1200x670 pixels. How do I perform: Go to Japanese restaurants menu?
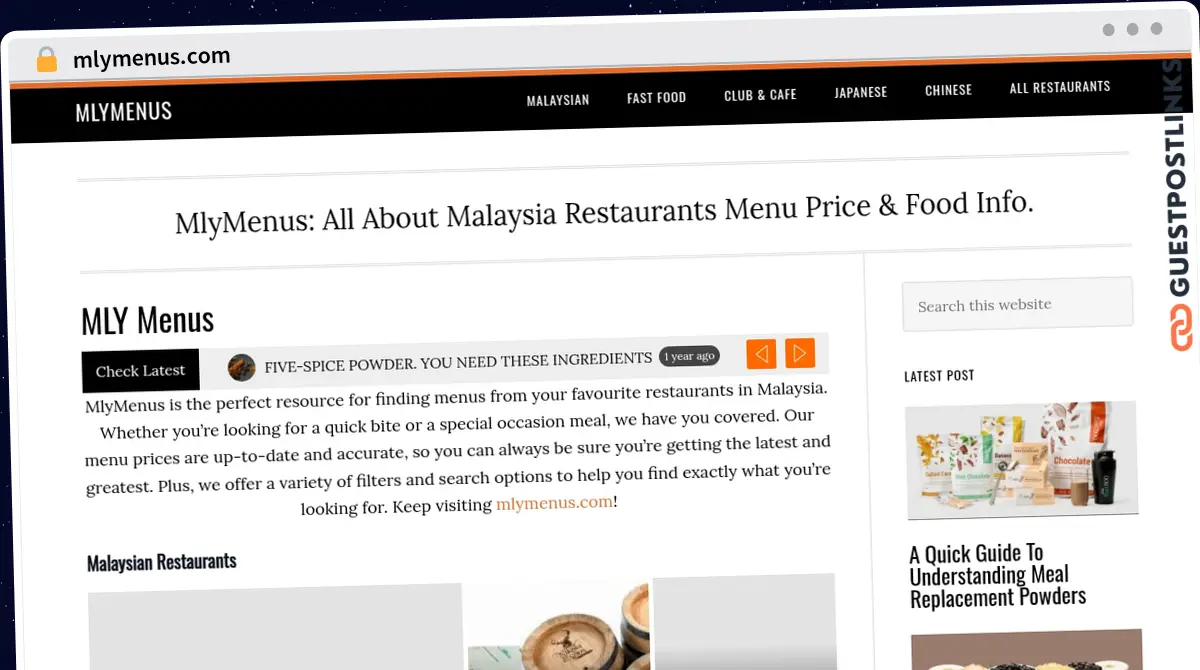coord(861,92)
